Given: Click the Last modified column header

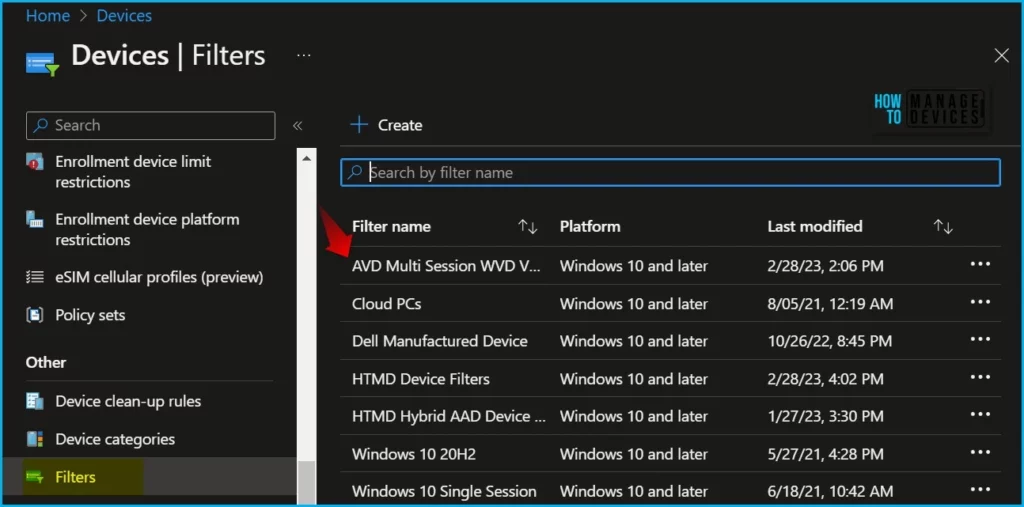Looking at the screenshot, I should click(815, 227).
